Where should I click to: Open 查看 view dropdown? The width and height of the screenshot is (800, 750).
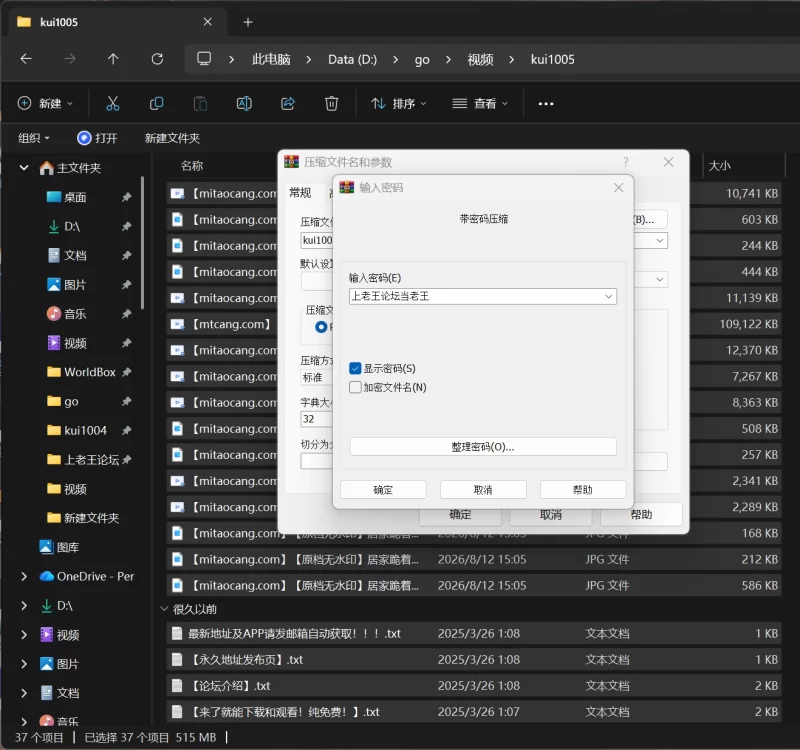(480, 104)
